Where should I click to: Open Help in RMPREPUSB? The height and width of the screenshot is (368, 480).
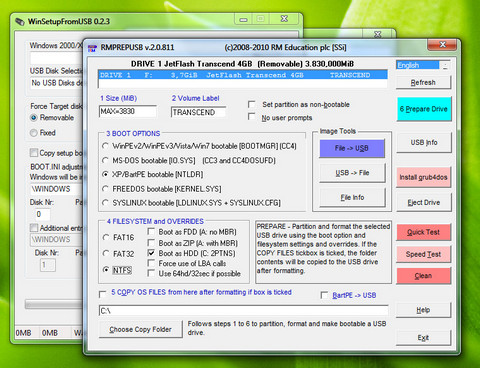pyautogui.click(x=423, y=310)
